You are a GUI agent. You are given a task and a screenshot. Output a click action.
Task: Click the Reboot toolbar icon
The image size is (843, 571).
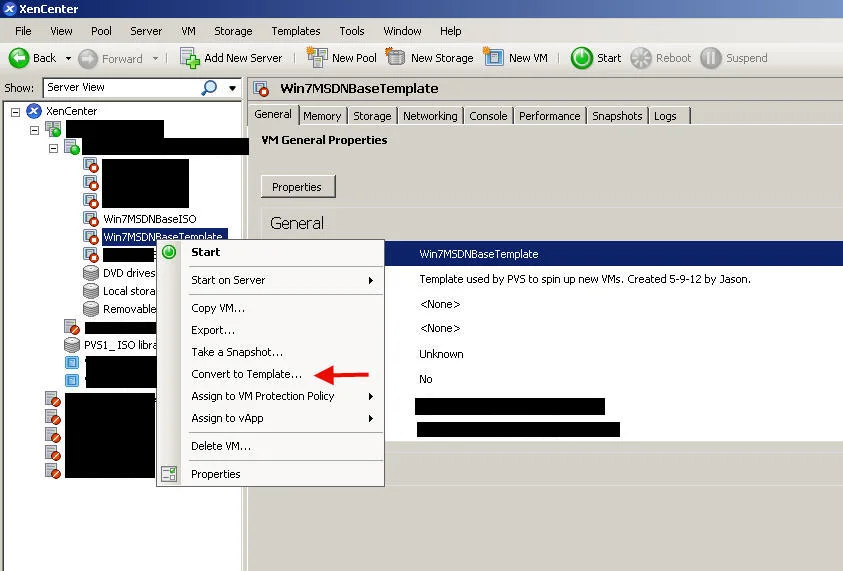click(x=641, y=58)
